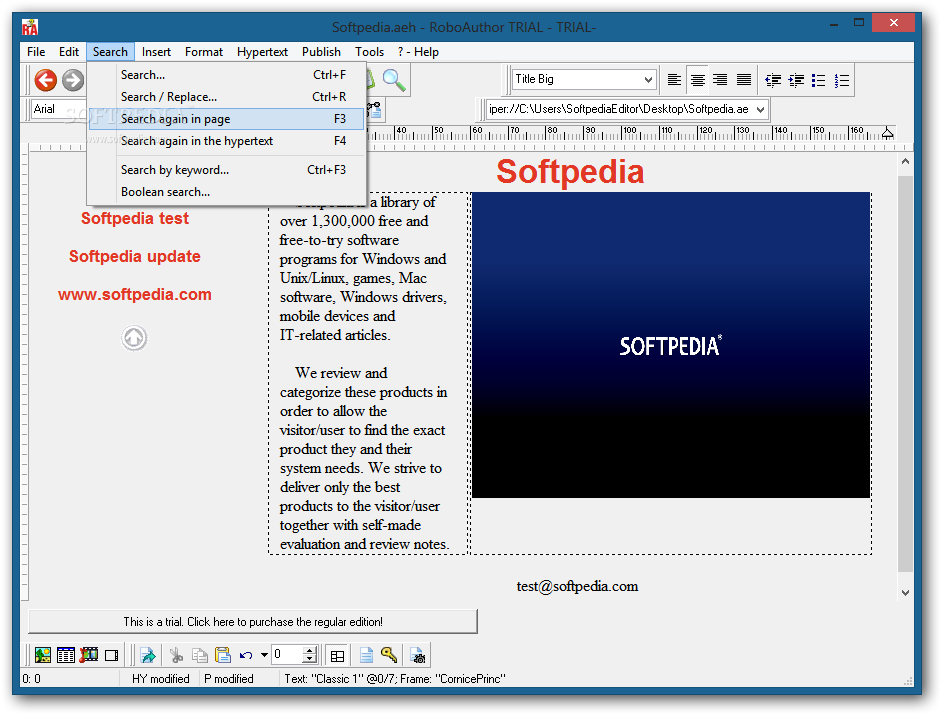The height and width of the screenshot is (715, 942).
Task: Open the undo history dropdown arrow
Action: click(264, 655)
